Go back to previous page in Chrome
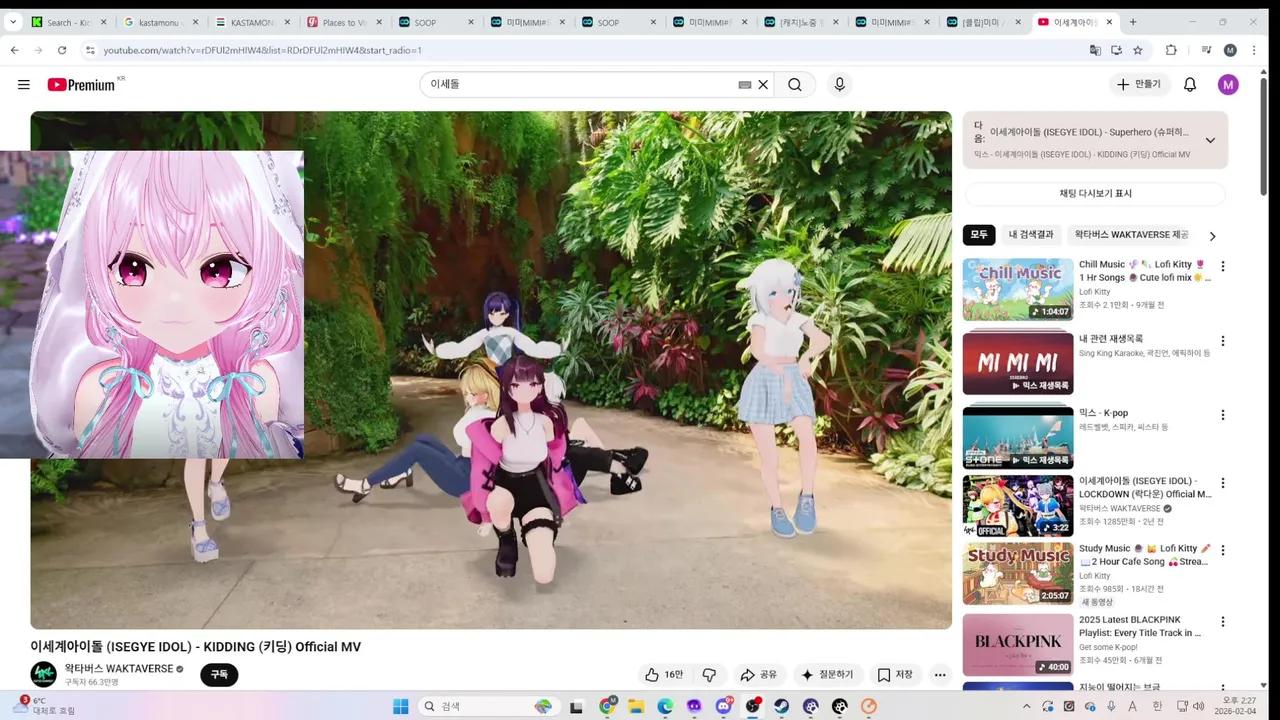The image size is (1280, 720). tap(14, 50)
